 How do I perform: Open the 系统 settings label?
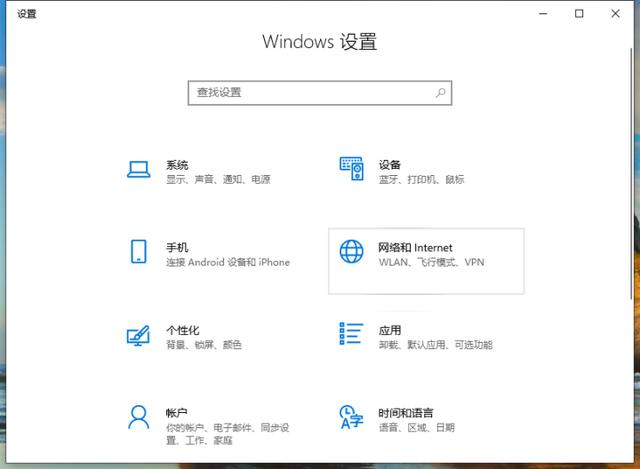point(177,164)
